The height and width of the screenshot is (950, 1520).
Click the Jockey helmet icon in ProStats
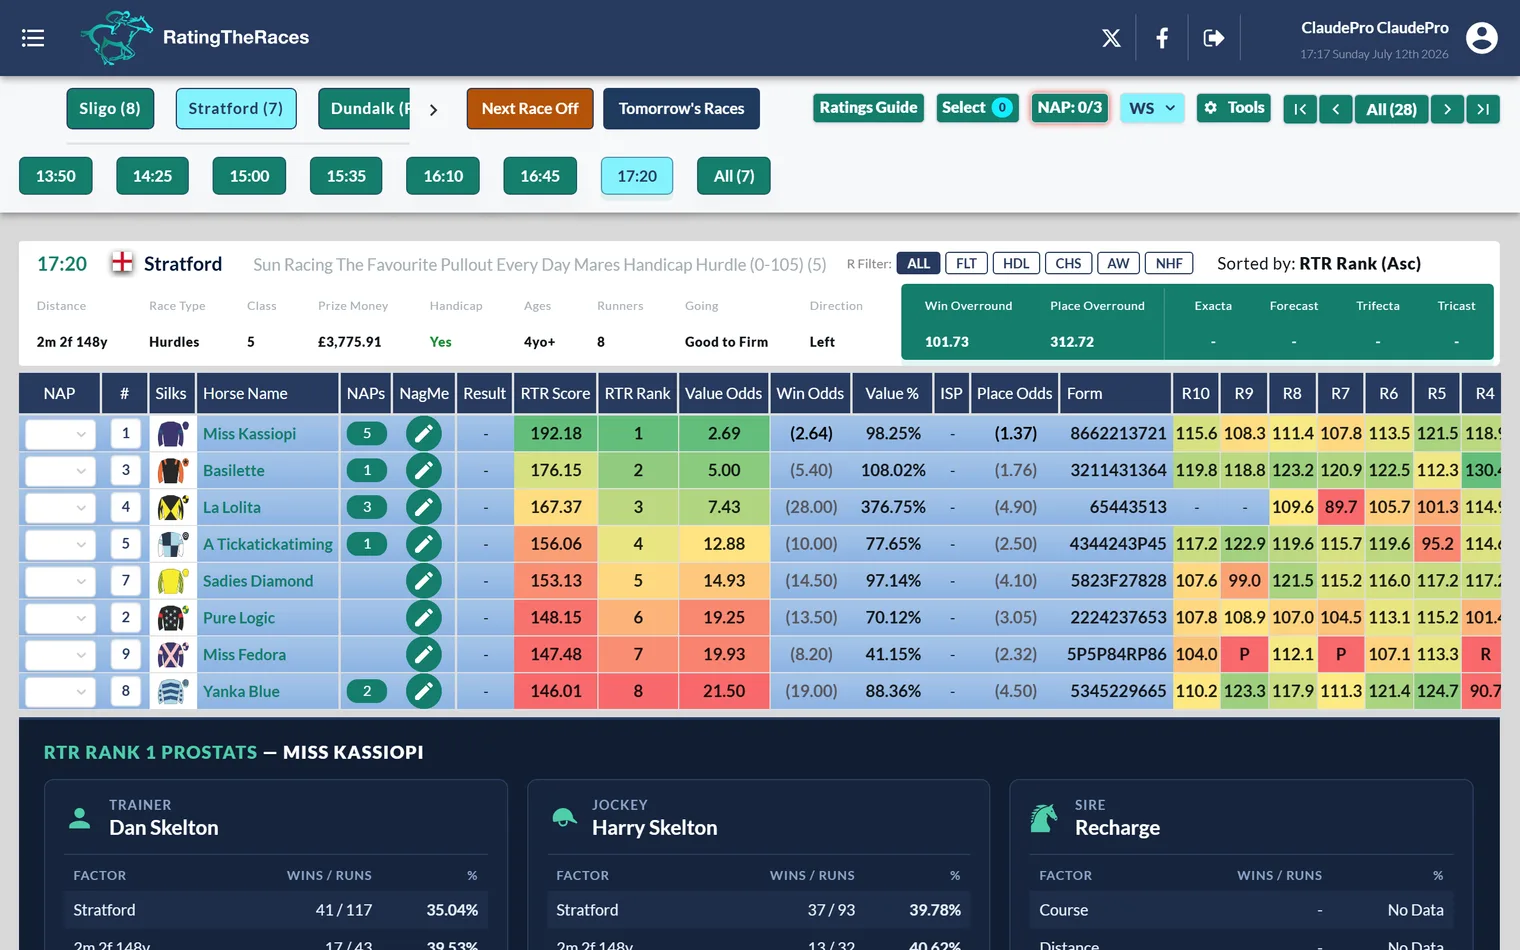click(x=564, y=817)
